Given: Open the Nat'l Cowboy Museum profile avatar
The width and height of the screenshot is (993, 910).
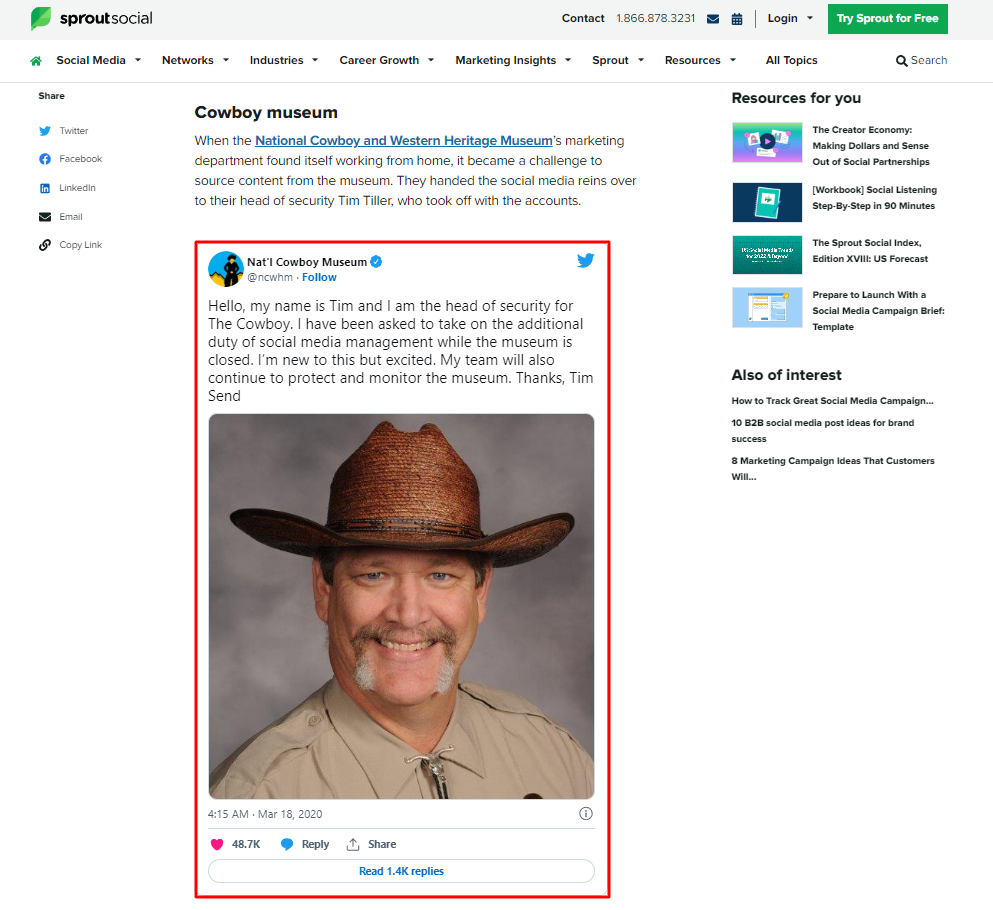Looking at the screenshot, I should tap(226, 269).
